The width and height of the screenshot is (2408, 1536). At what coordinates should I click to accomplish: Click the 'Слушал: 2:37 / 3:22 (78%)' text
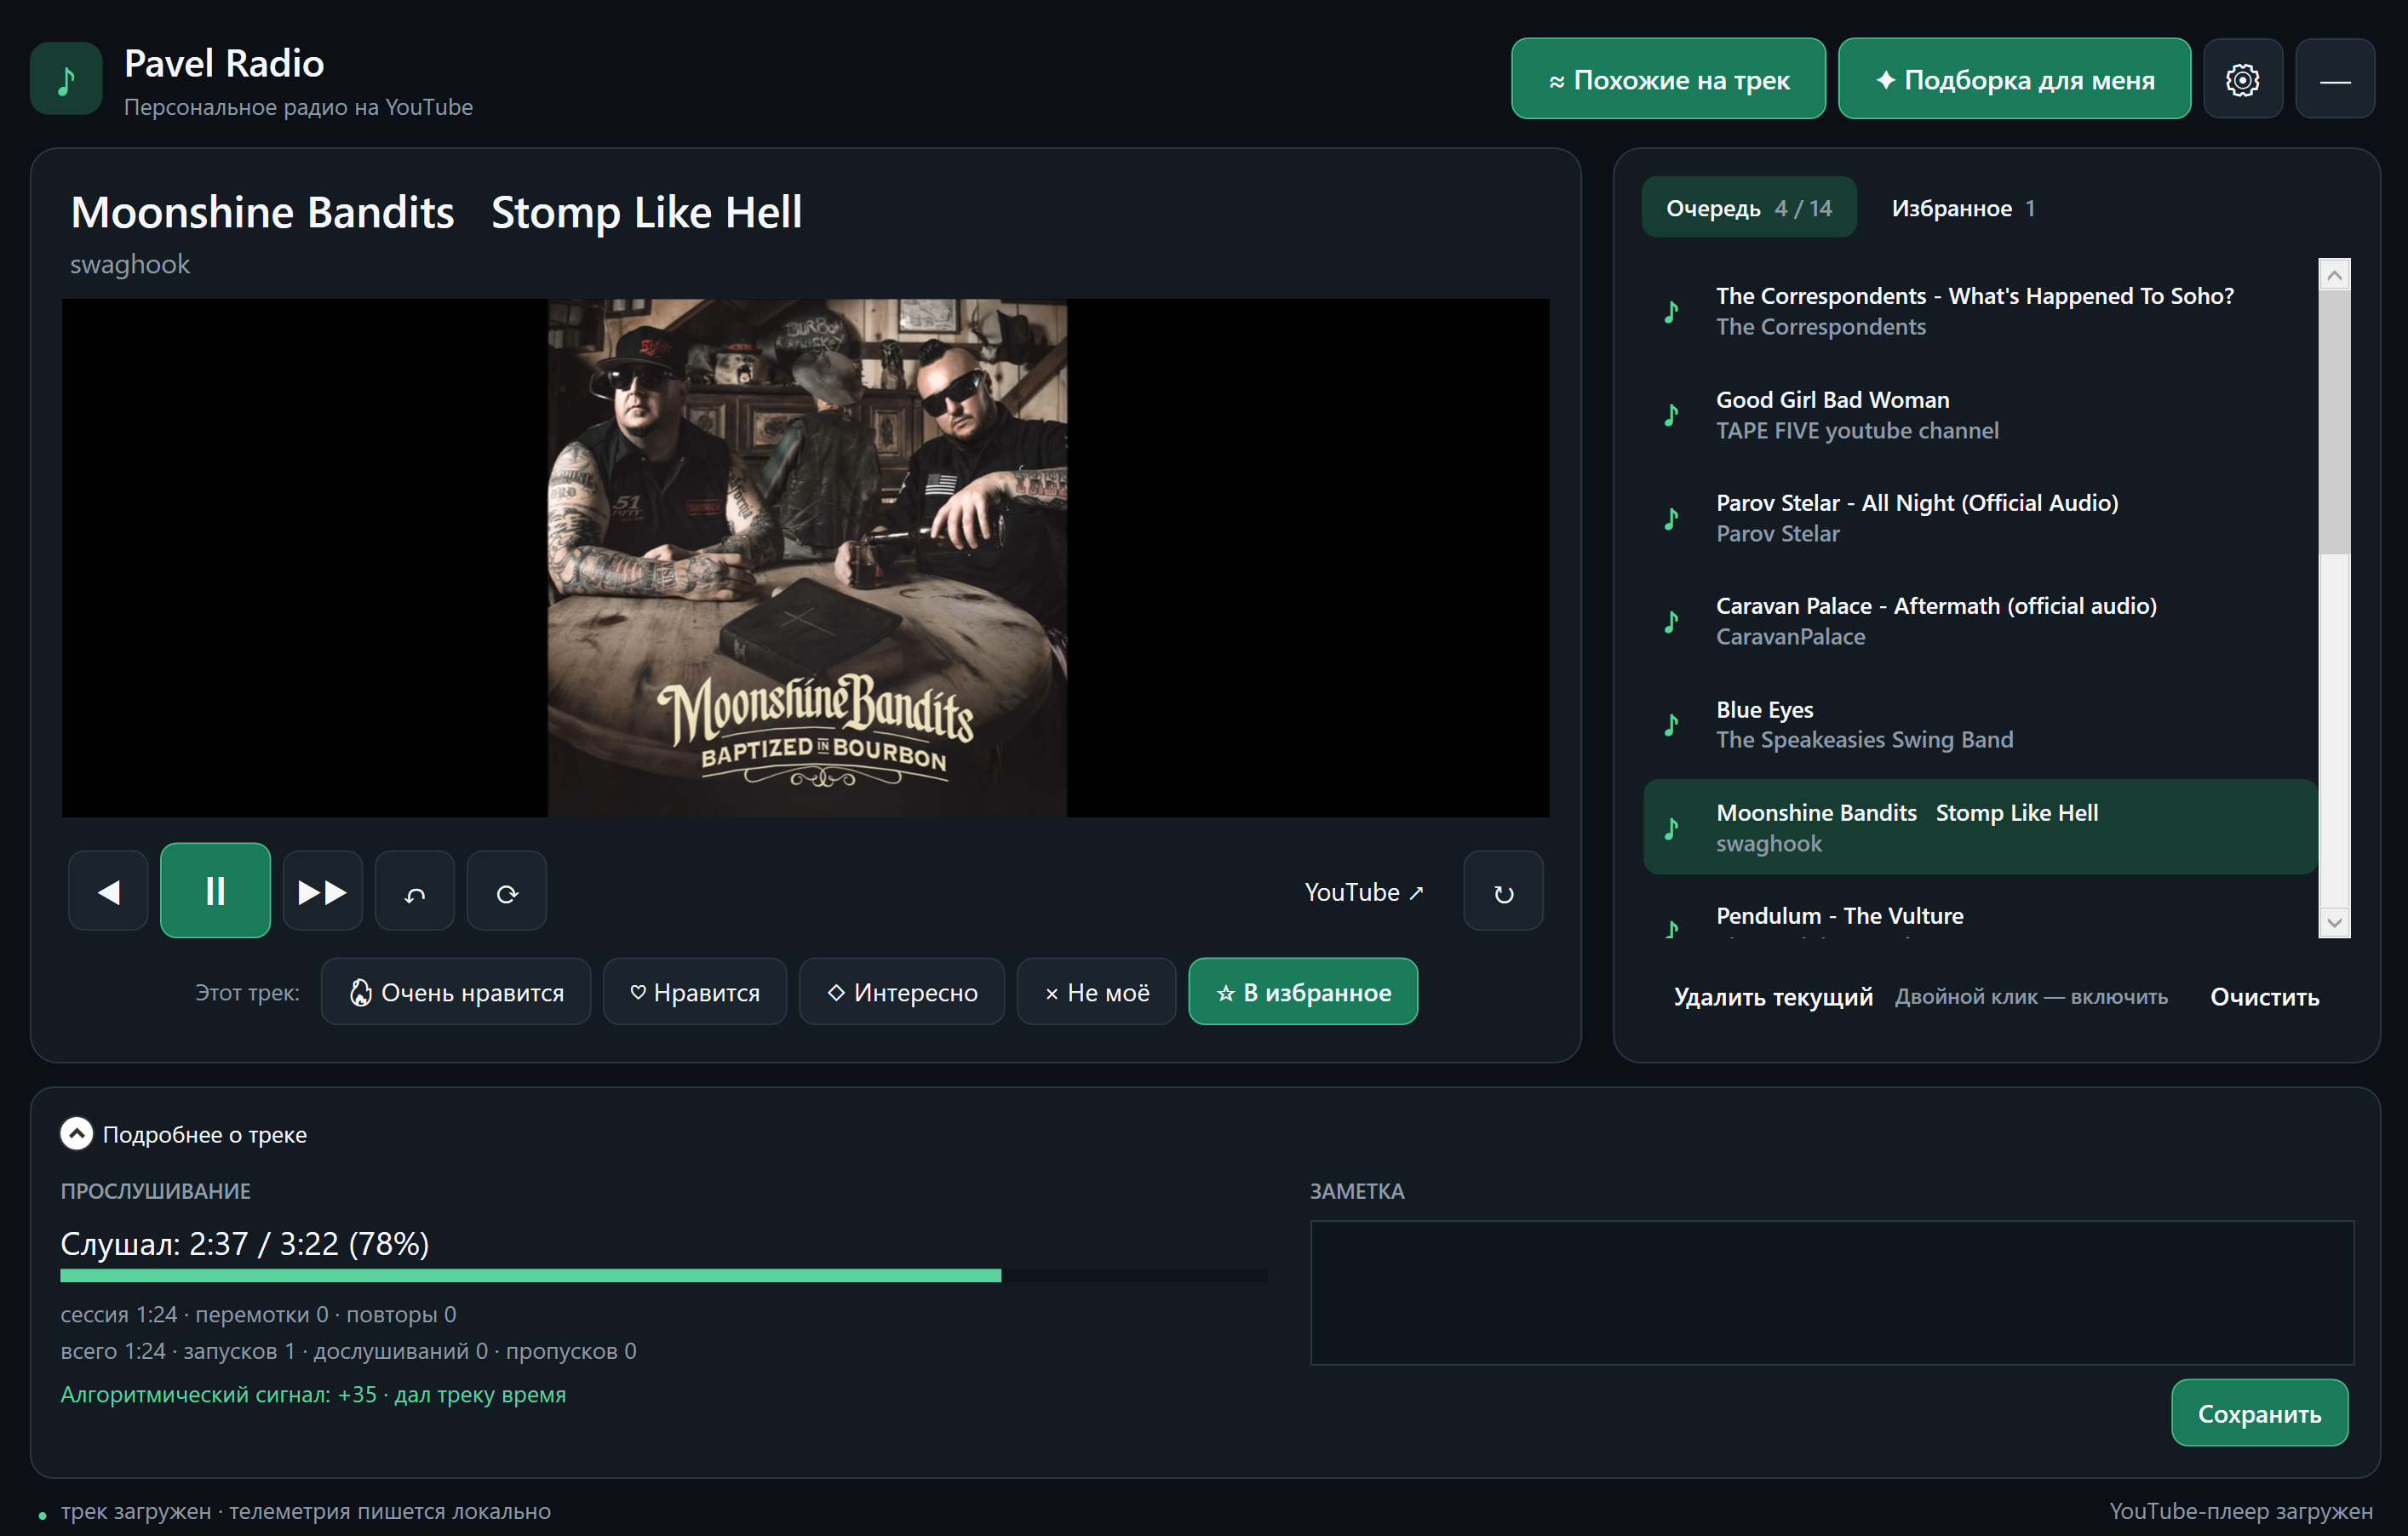245,1243
